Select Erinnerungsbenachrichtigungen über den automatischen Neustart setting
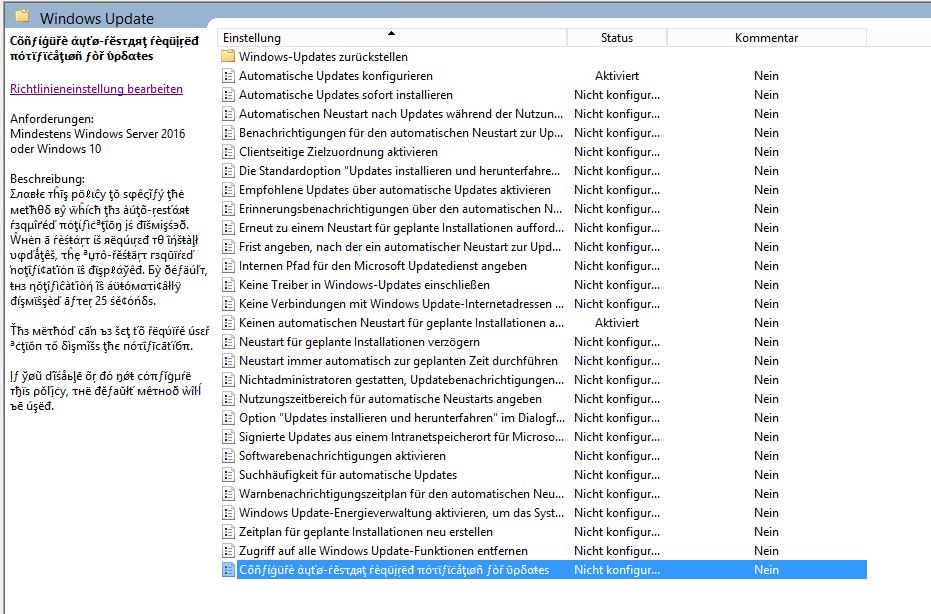 [x=400, y=209]
